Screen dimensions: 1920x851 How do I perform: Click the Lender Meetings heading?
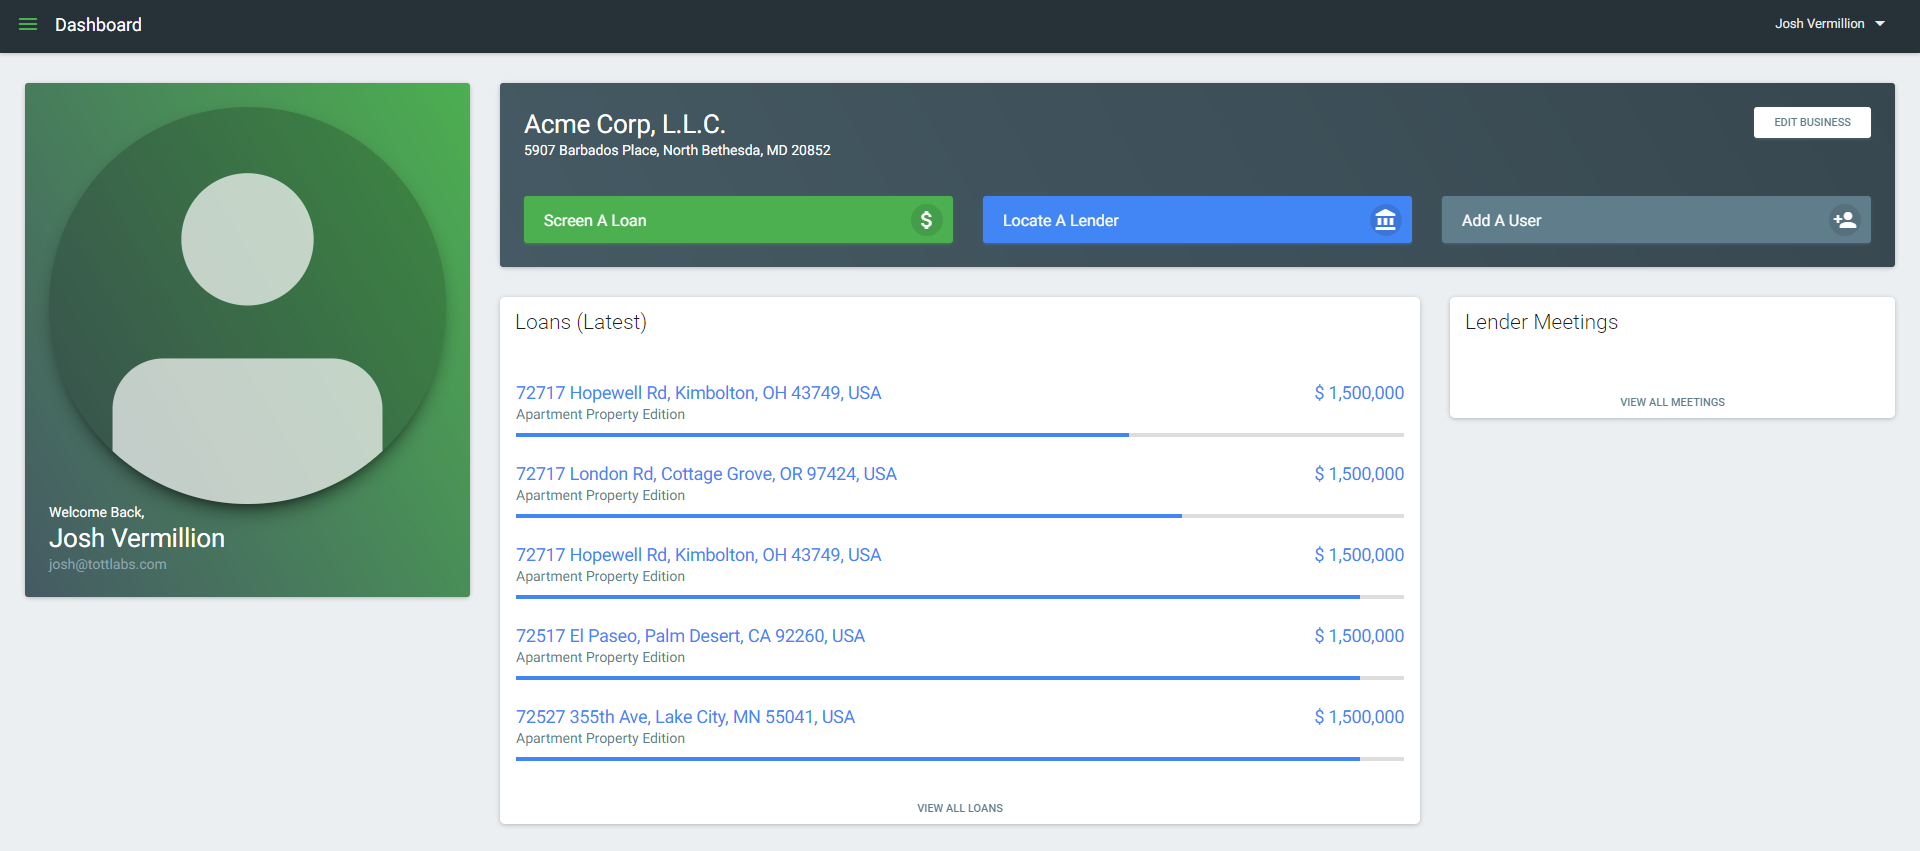point(1541,322)
